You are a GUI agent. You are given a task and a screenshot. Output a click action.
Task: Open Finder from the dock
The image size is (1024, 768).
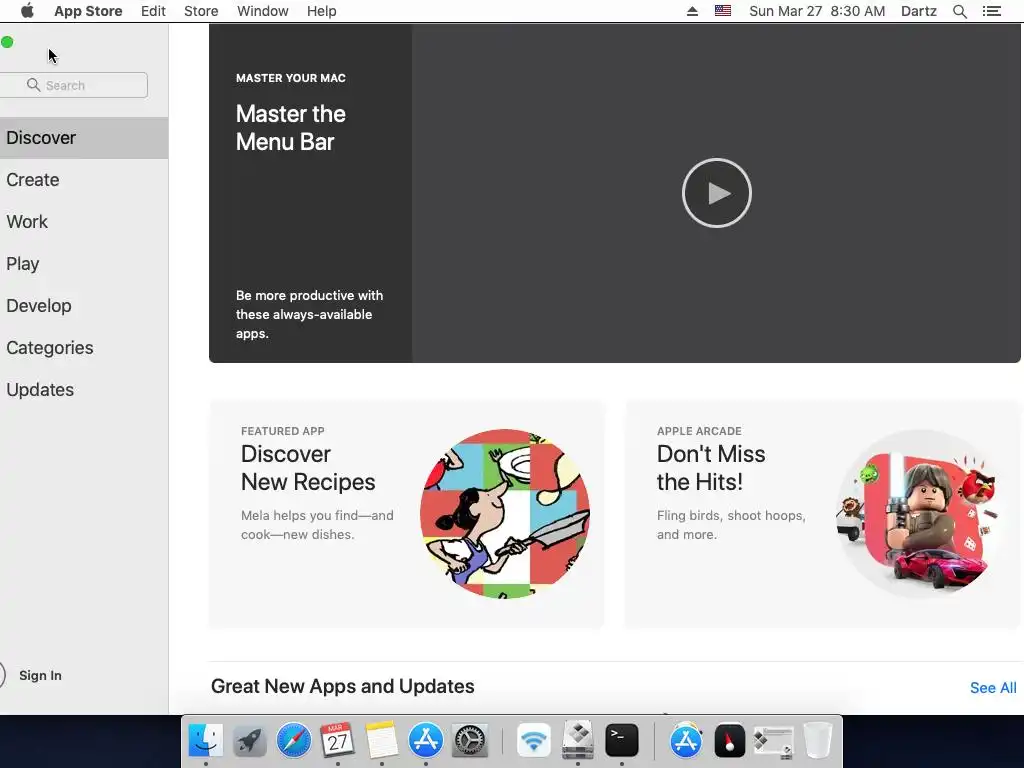(x=206, y=741)
